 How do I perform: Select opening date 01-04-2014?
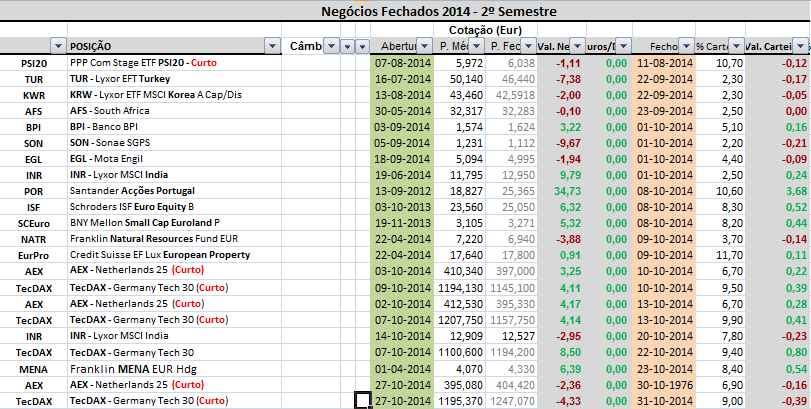click(402, 370)
